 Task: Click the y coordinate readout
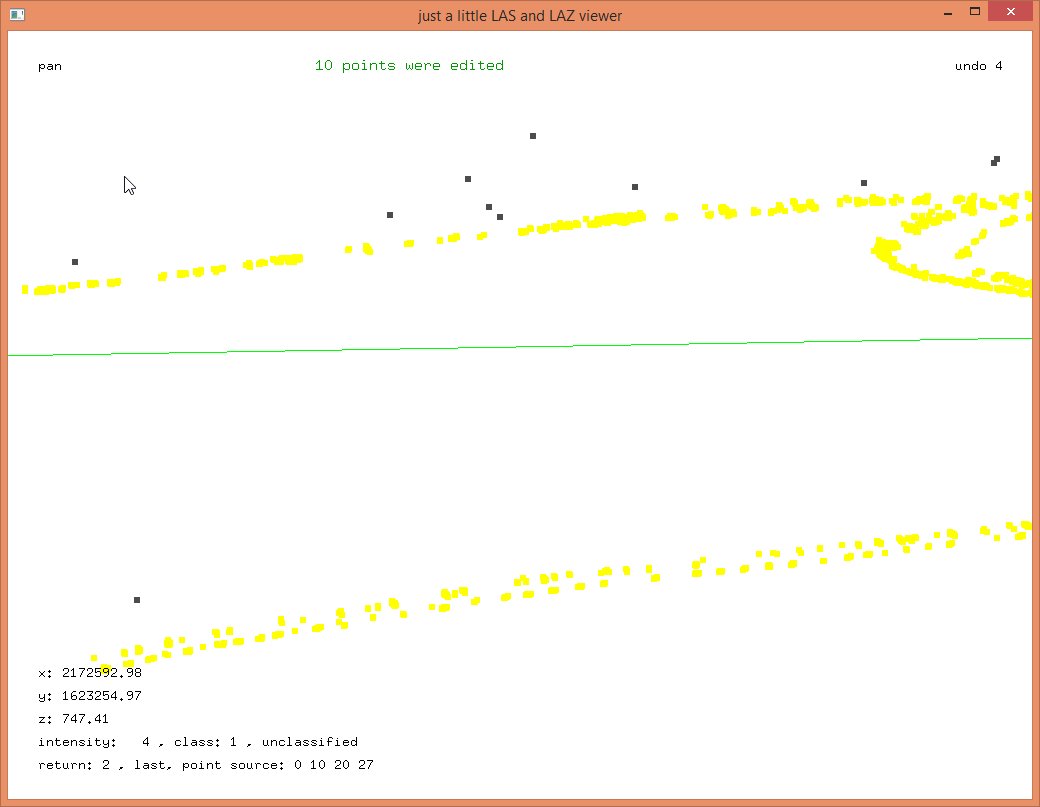pos(90,696)
